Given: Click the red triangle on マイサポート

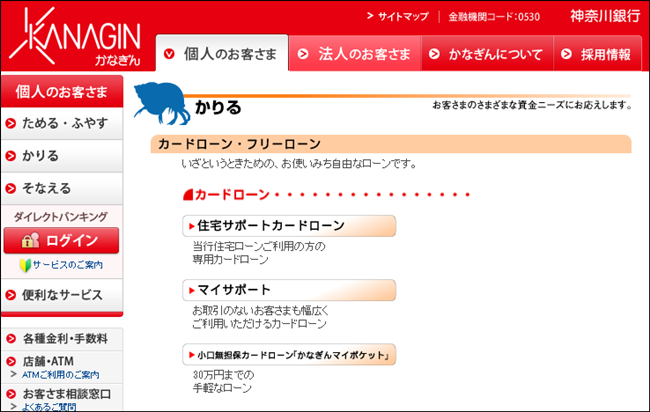Looking at the screenshot, I should 192,291.
